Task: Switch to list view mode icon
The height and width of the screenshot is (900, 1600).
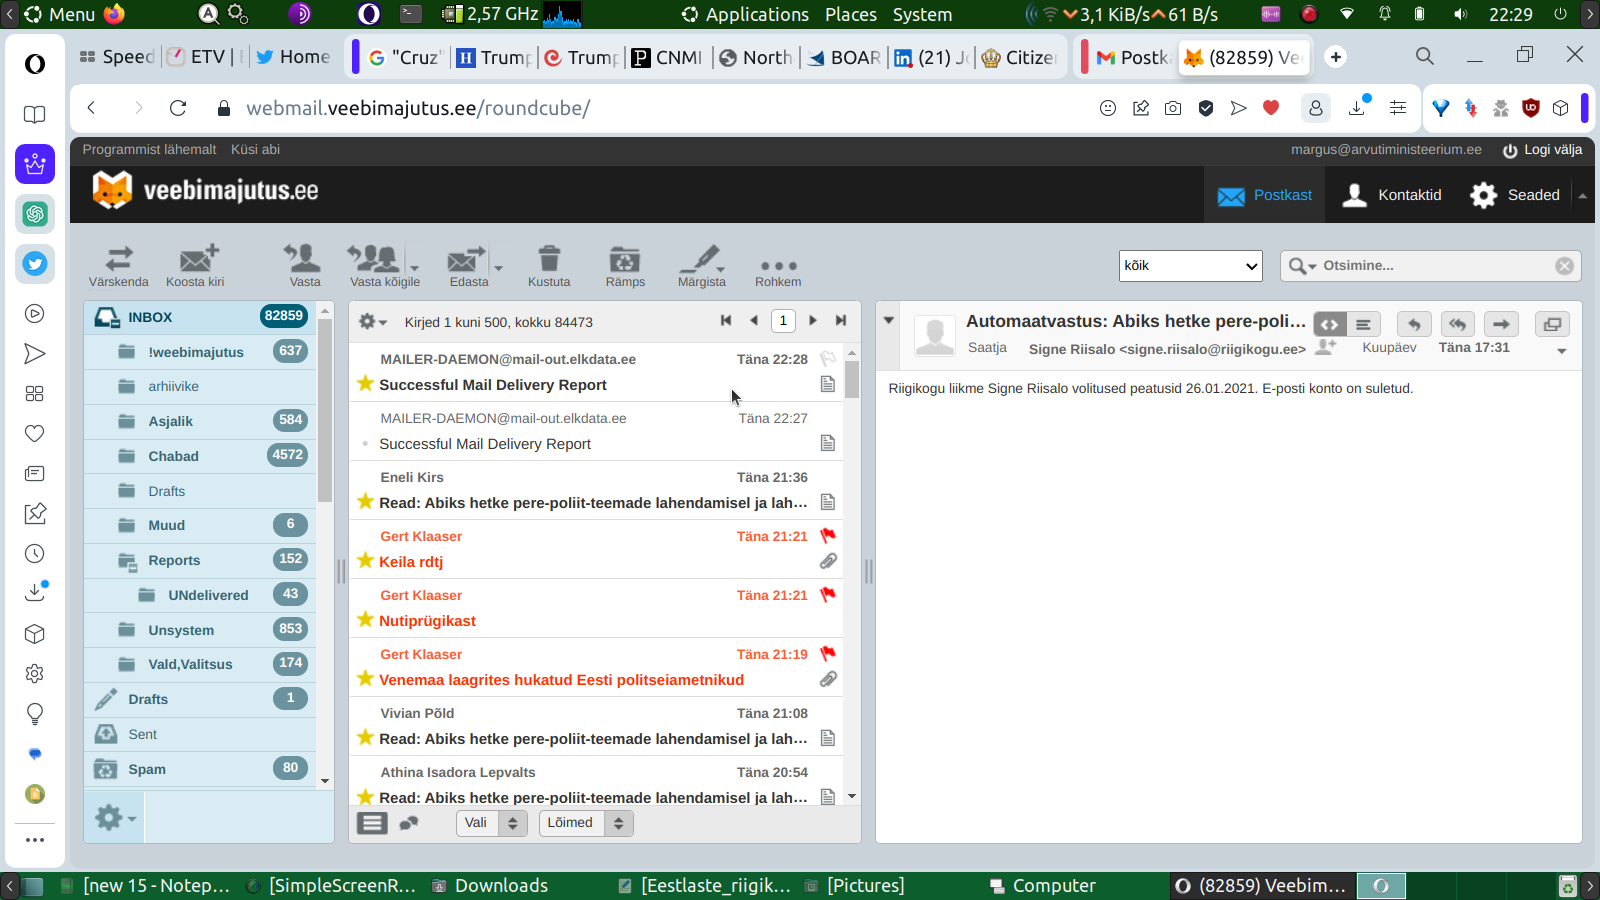Action: 372,823
